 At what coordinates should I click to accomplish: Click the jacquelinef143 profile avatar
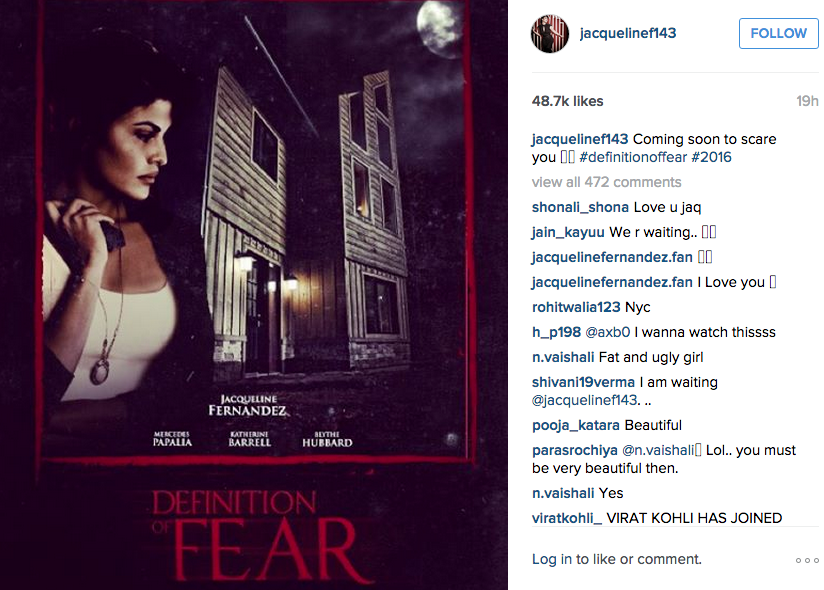coord(550,34)
